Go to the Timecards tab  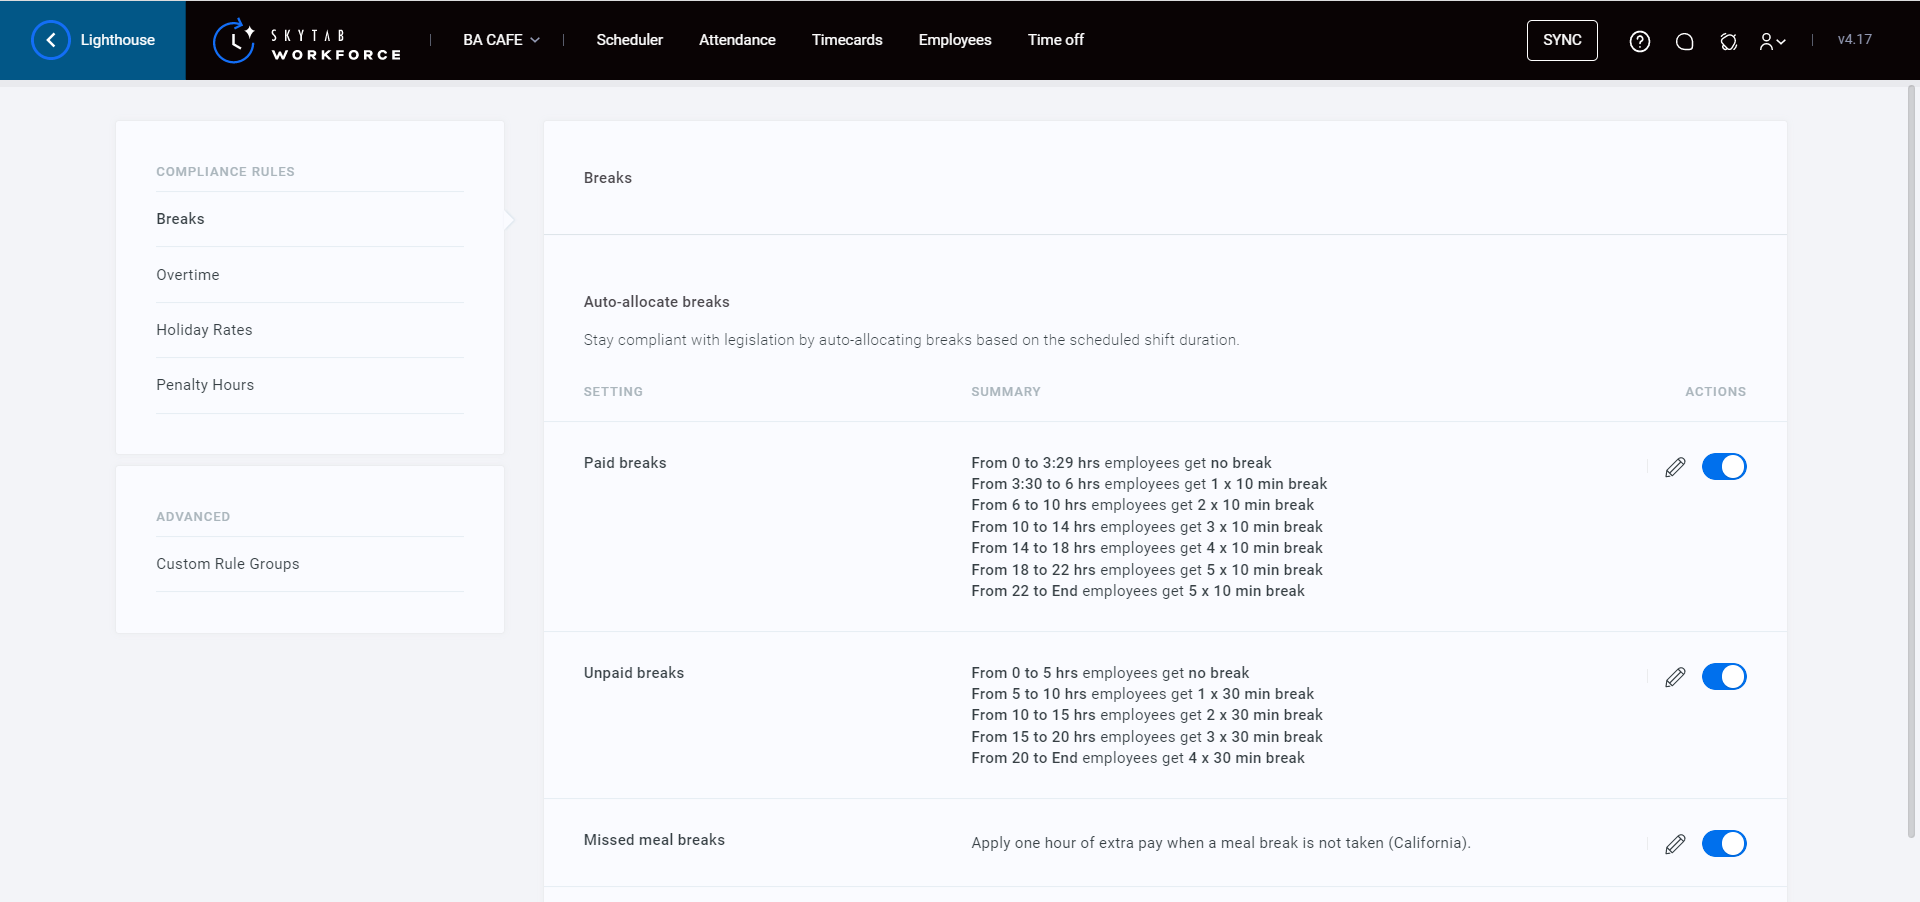(x=846, y=40)
